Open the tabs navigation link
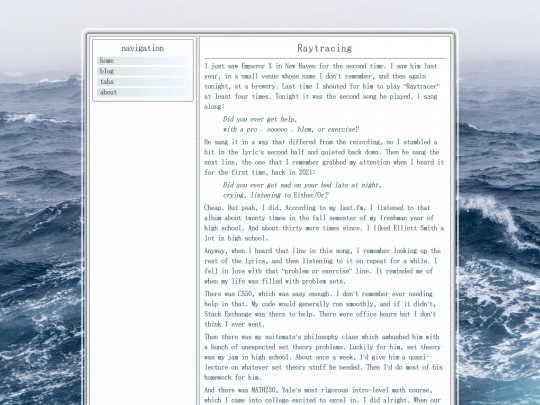Image resolution: width=540 pixels, height=405 pixels. coord(143,82)
